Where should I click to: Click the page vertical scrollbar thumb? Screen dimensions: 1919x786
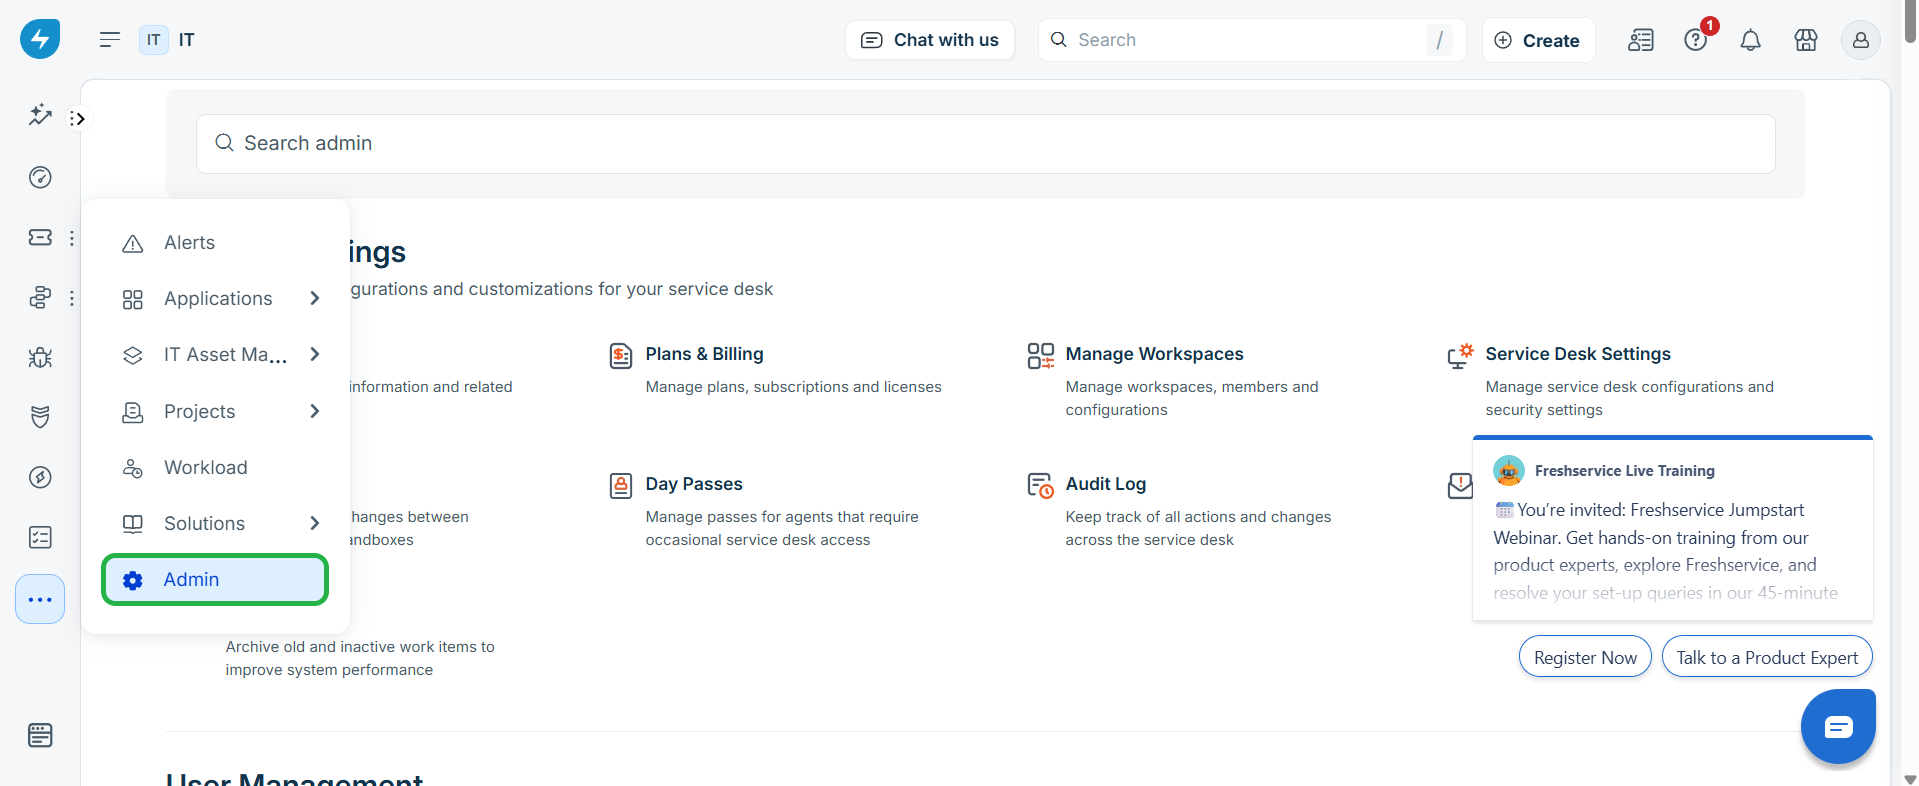pyautogui.click(x=1910, y=21)
